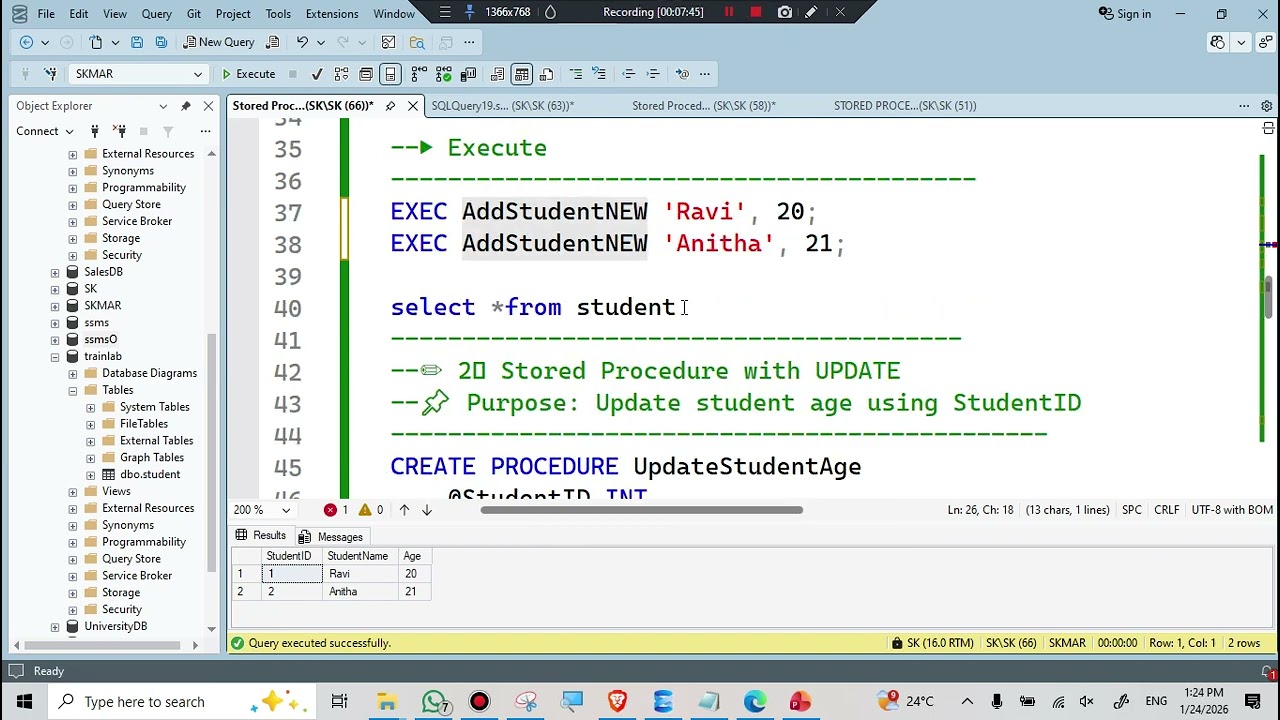Screen dimensions: 1280x720
Task: Switch to STORED PROCE... (SK\SK (51)) tab
Action: pos(905,106)
